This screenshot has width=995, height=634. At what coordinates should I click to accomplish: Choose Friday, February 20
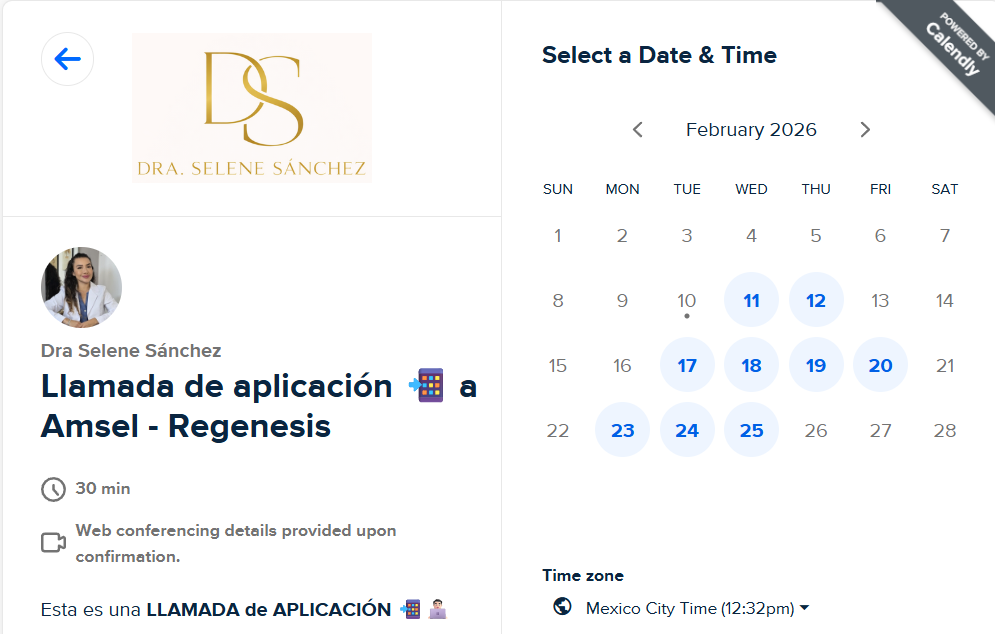(x=880, y=365)
